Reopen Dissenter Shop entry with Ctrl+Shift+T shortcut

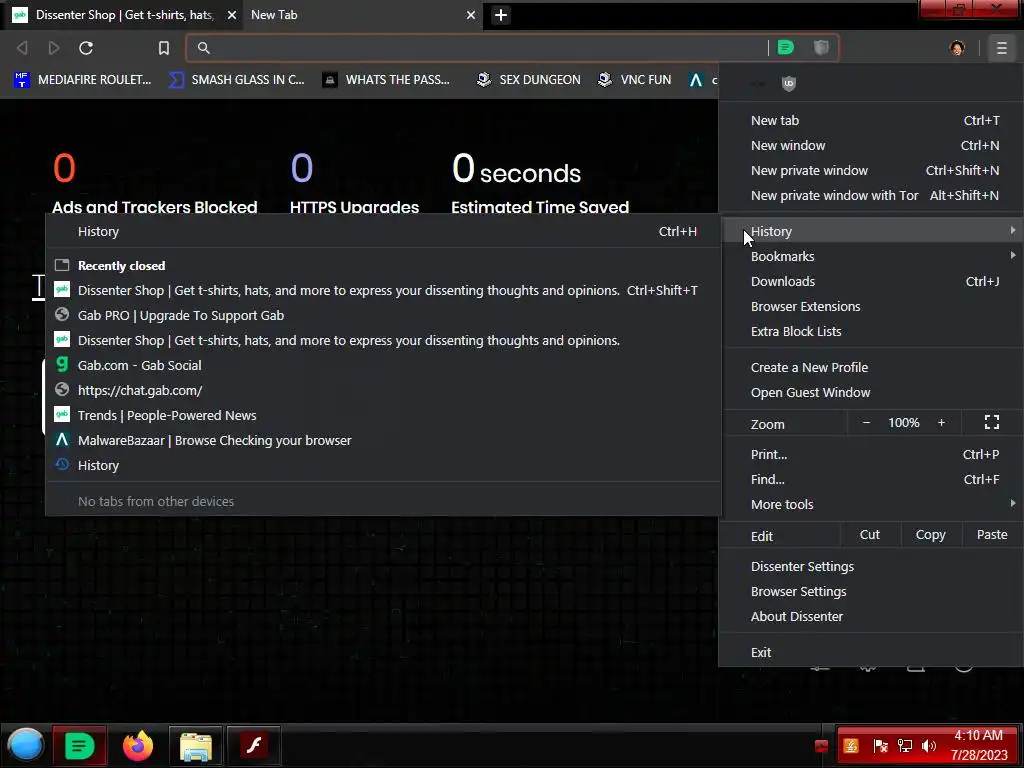(383, 290)
